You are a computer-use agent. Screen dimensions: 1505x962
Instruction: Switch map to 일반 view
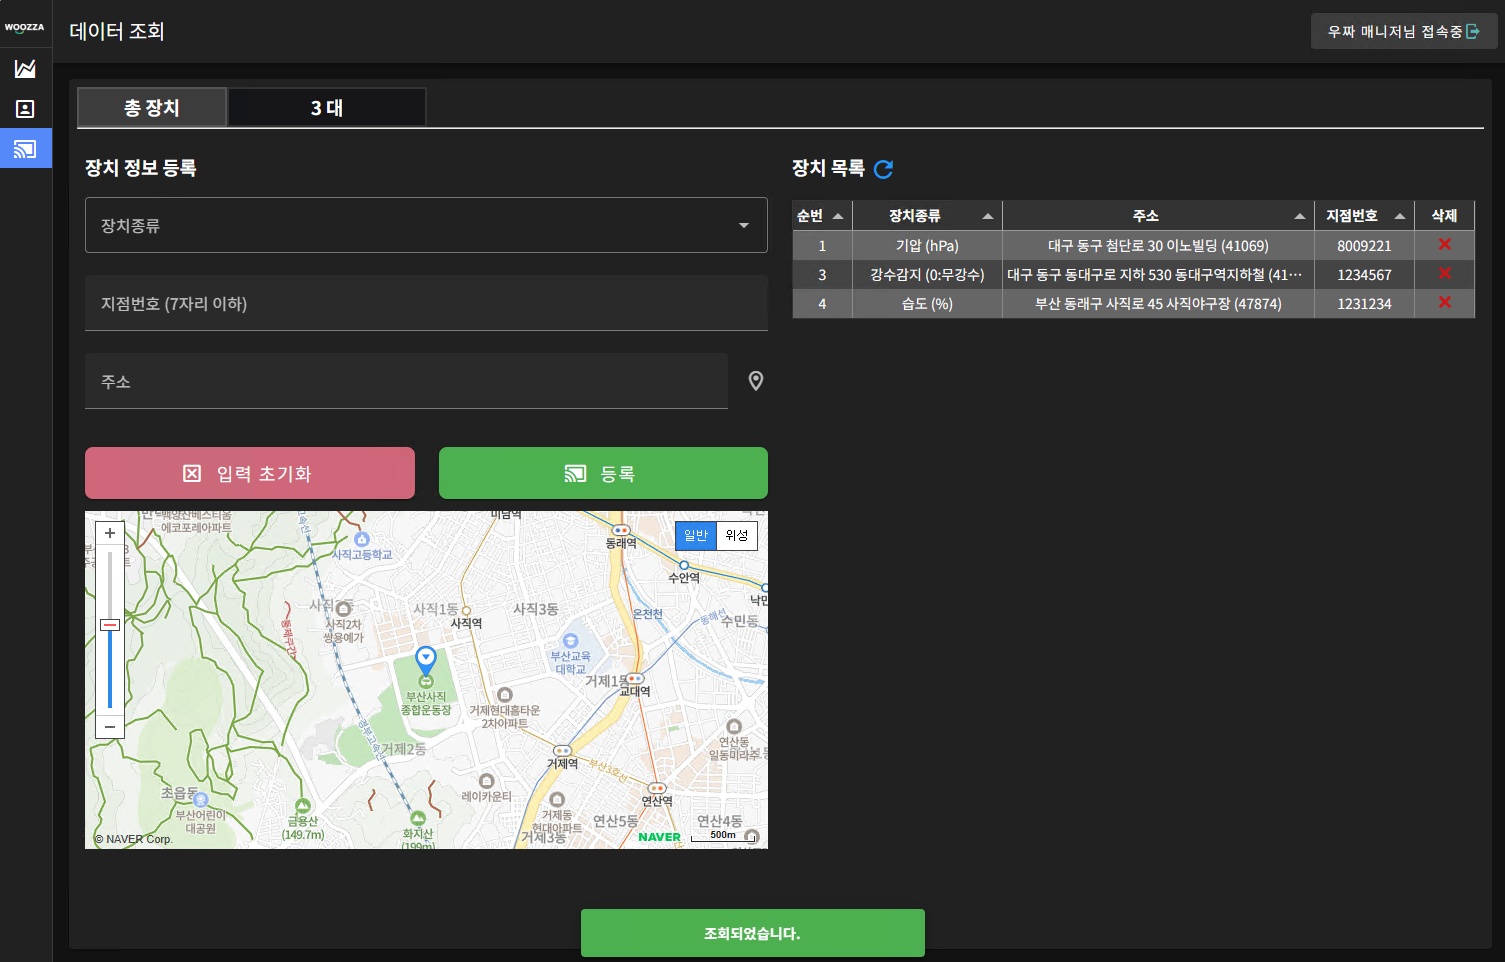(696, 536)
